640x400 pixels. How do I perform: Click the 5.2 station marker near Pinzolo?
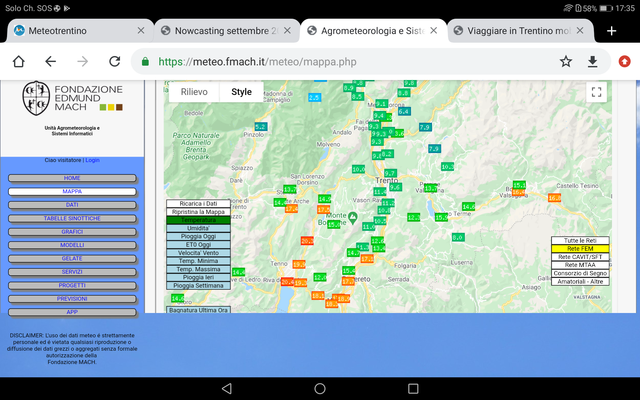click(261, 127)
